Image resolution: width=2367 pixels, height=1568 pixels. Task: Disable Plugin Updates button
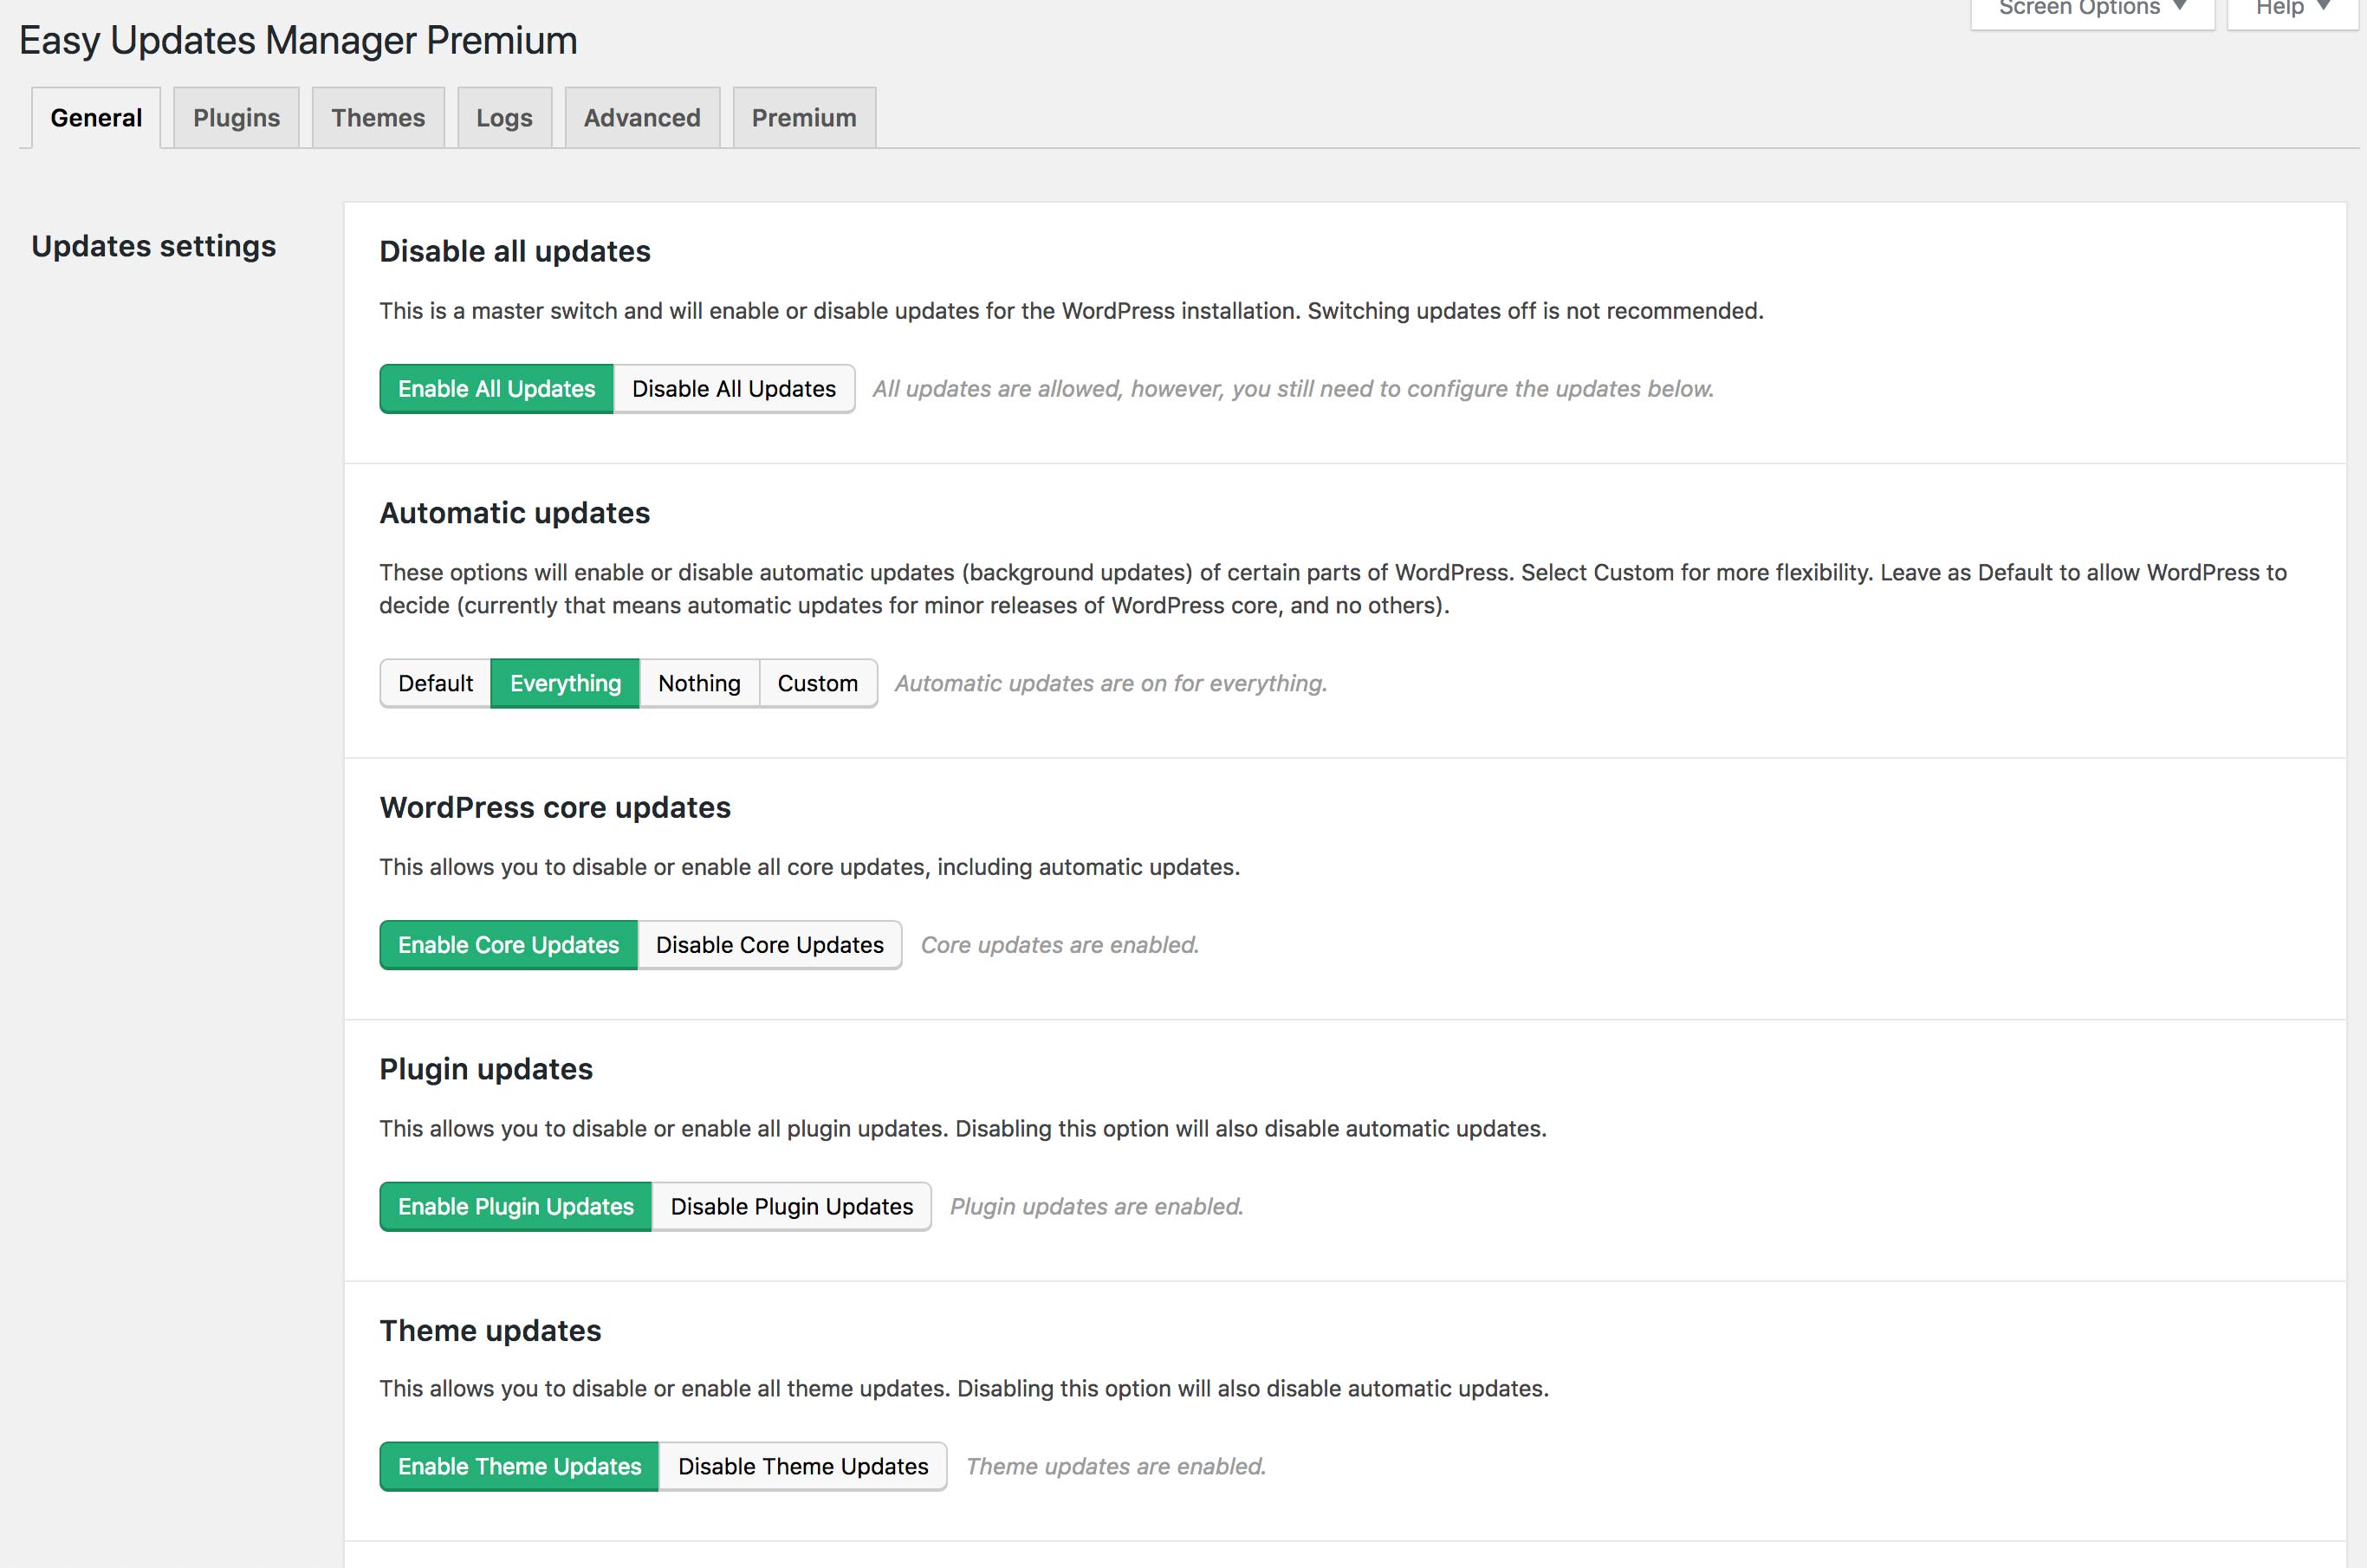[789, 1204]
